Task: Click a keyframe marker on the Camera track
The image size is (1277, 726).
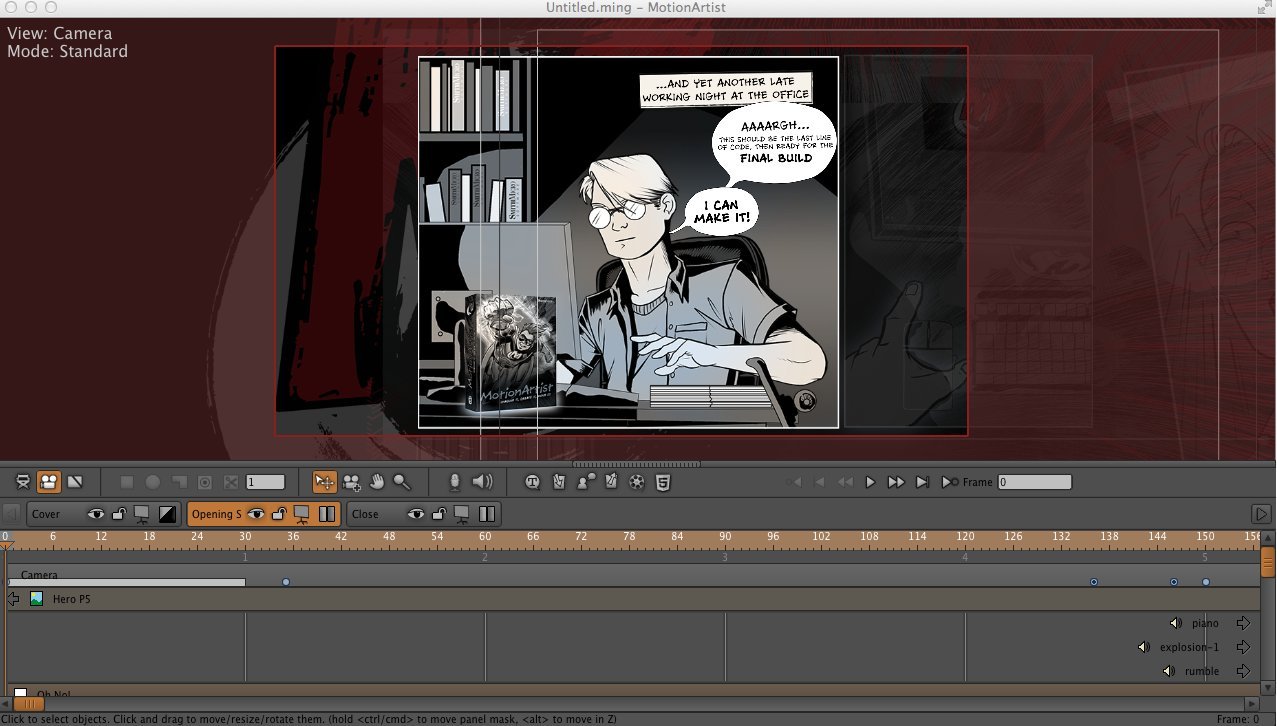Action: (286, 581)
